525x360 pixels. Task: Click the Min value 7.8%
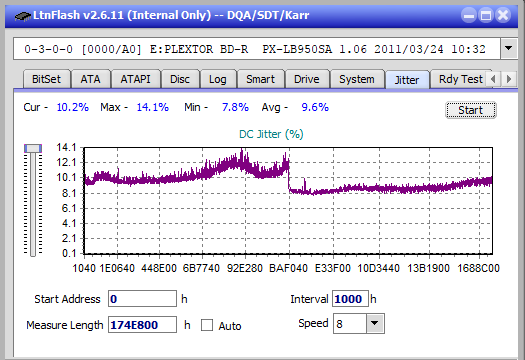pos(235,107)
